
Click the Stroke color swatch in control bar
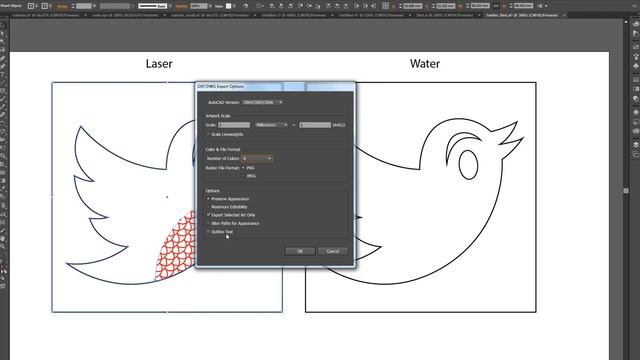(45, 6)
